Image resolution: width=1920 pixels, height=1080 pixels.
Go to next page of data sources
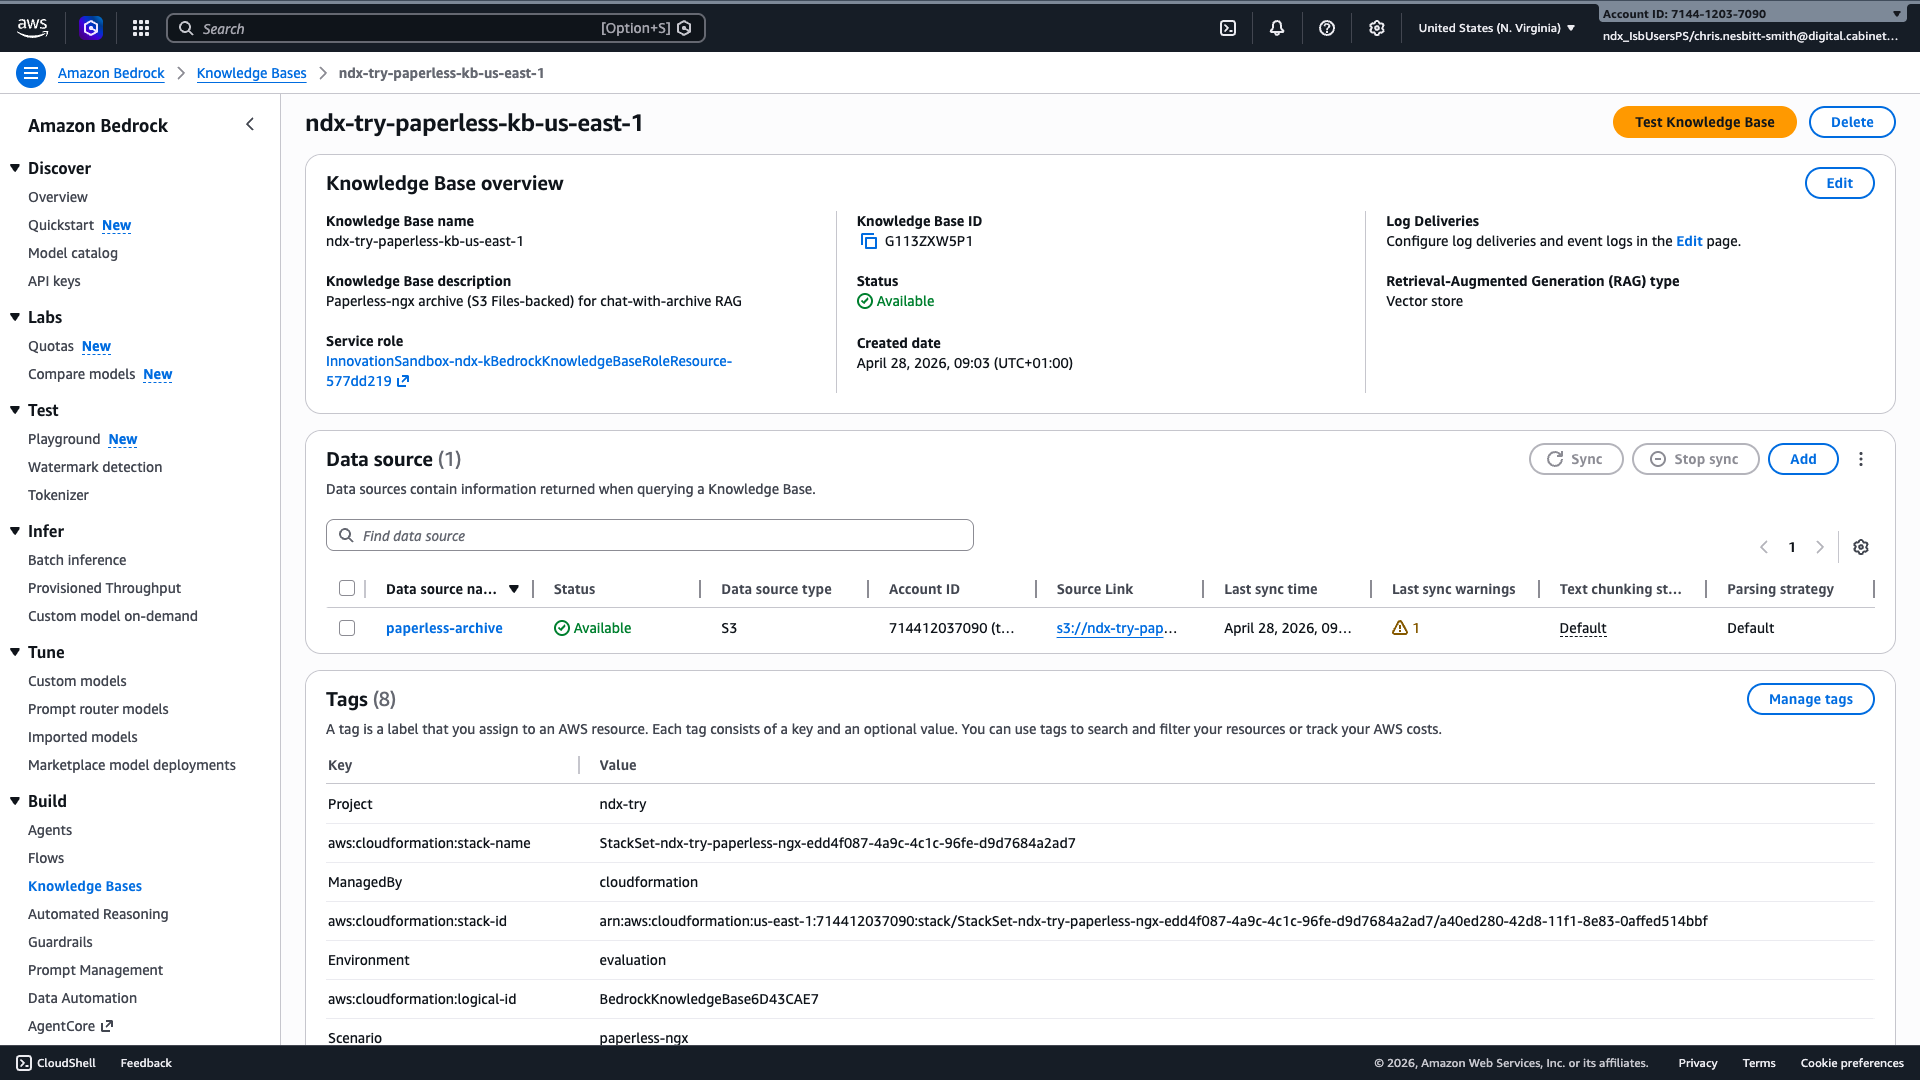tap(1820, 547)
